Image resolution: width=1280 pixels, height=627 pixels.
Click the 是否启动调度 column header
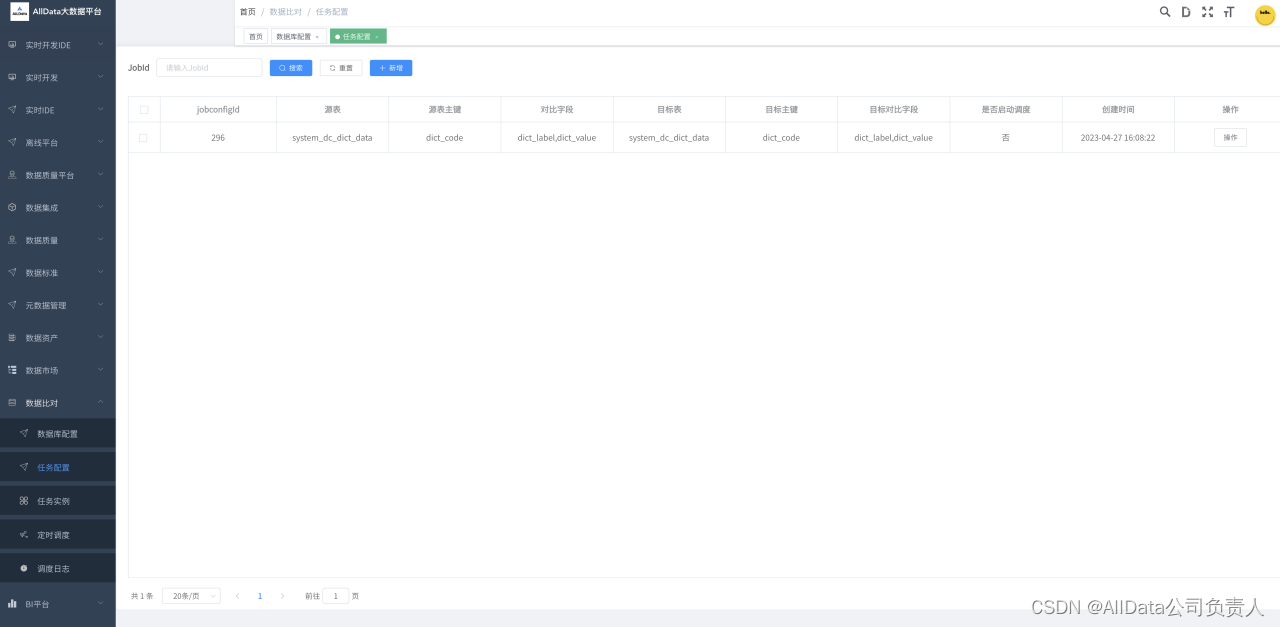point(1005,109)
